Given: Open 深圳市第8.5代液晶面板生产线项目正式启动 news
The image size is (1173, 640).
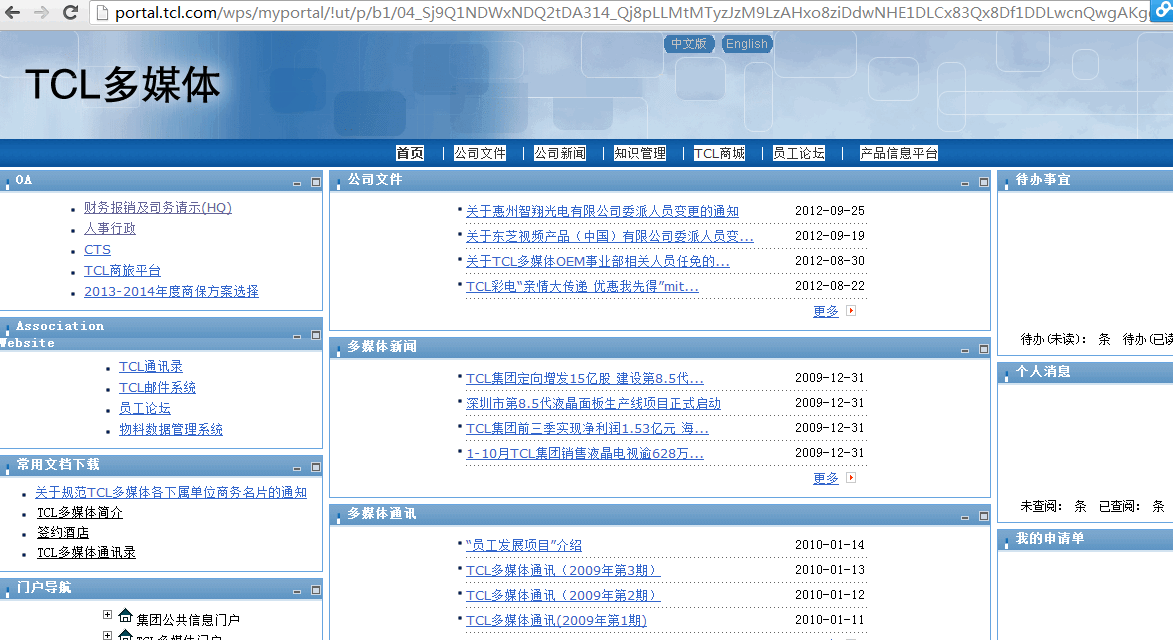Looking at the screenshot, I should (593, 403).
